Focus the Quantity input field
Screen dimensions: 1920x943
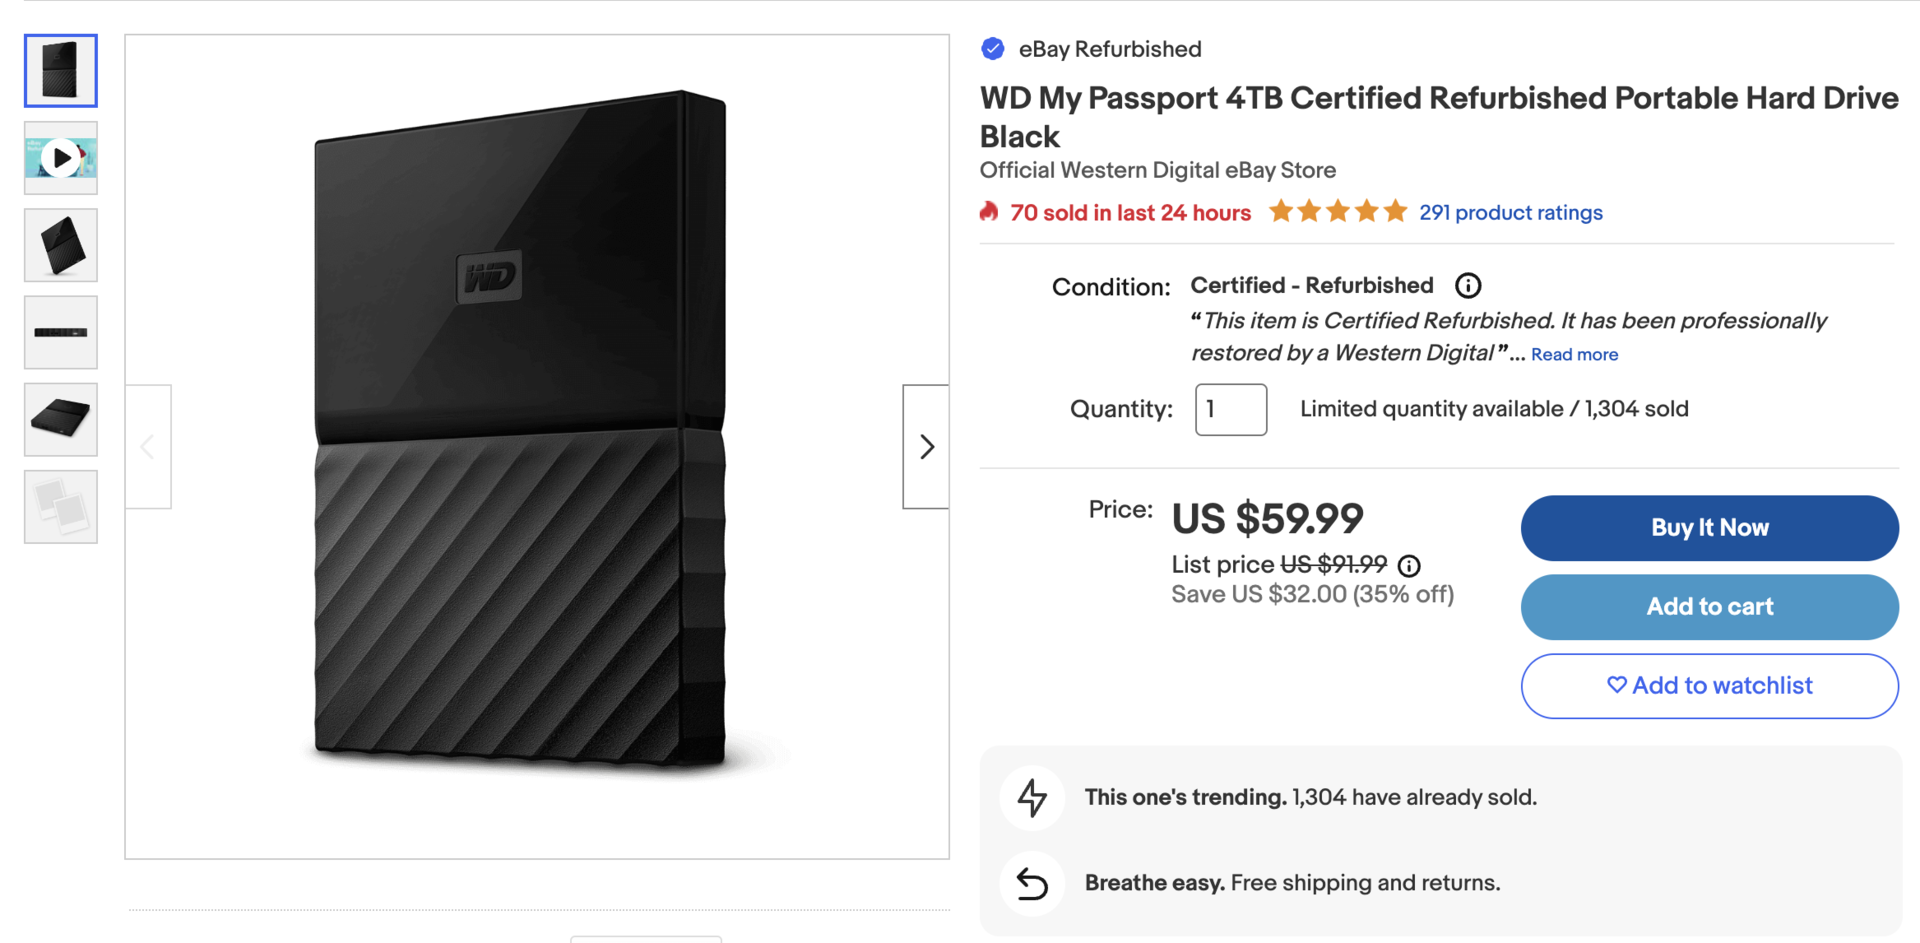point(1230,410)
